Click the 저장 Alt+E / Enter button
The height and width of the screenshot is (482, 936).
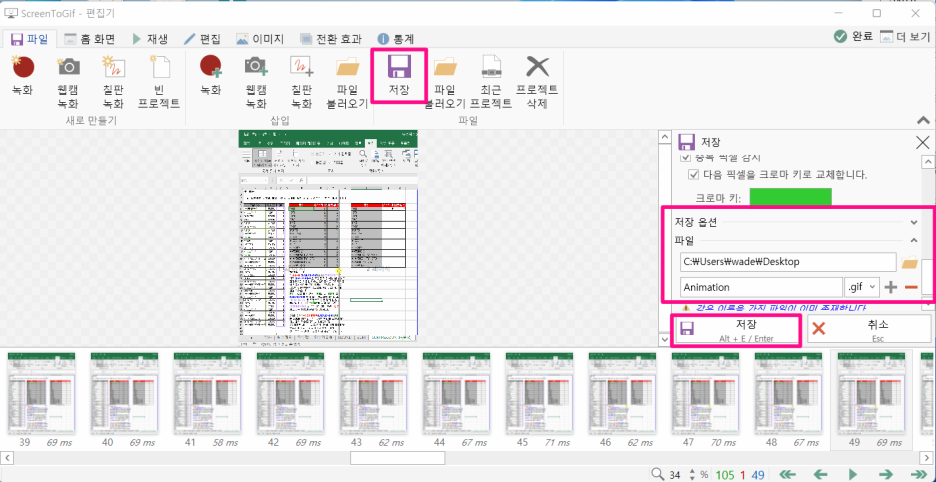(x=735, y=330)
